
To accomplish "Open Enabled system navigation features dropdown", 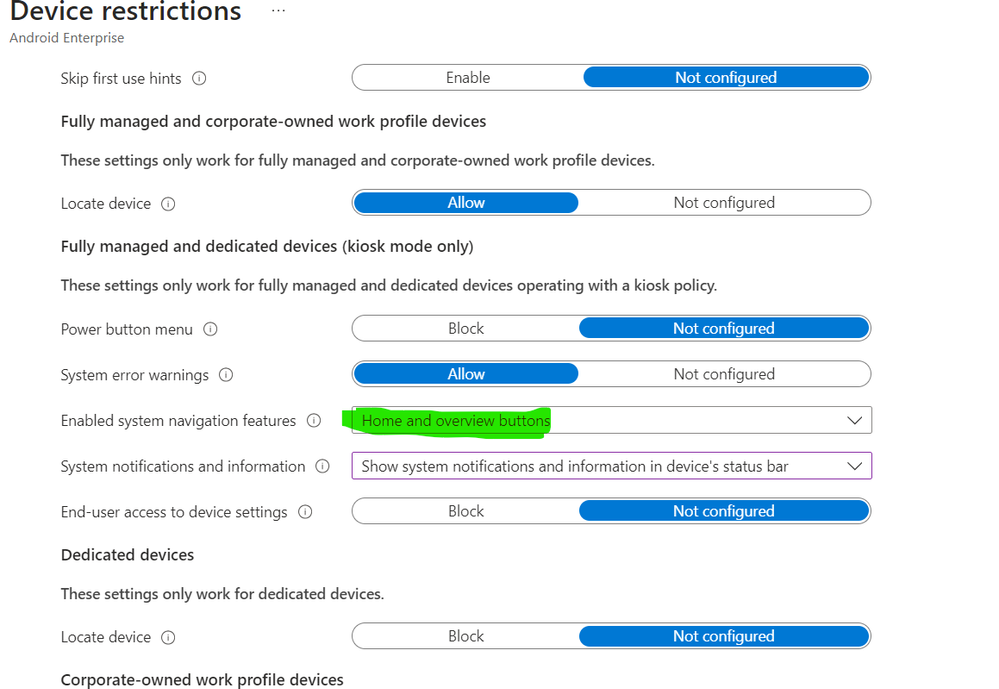I will [610, 421].
